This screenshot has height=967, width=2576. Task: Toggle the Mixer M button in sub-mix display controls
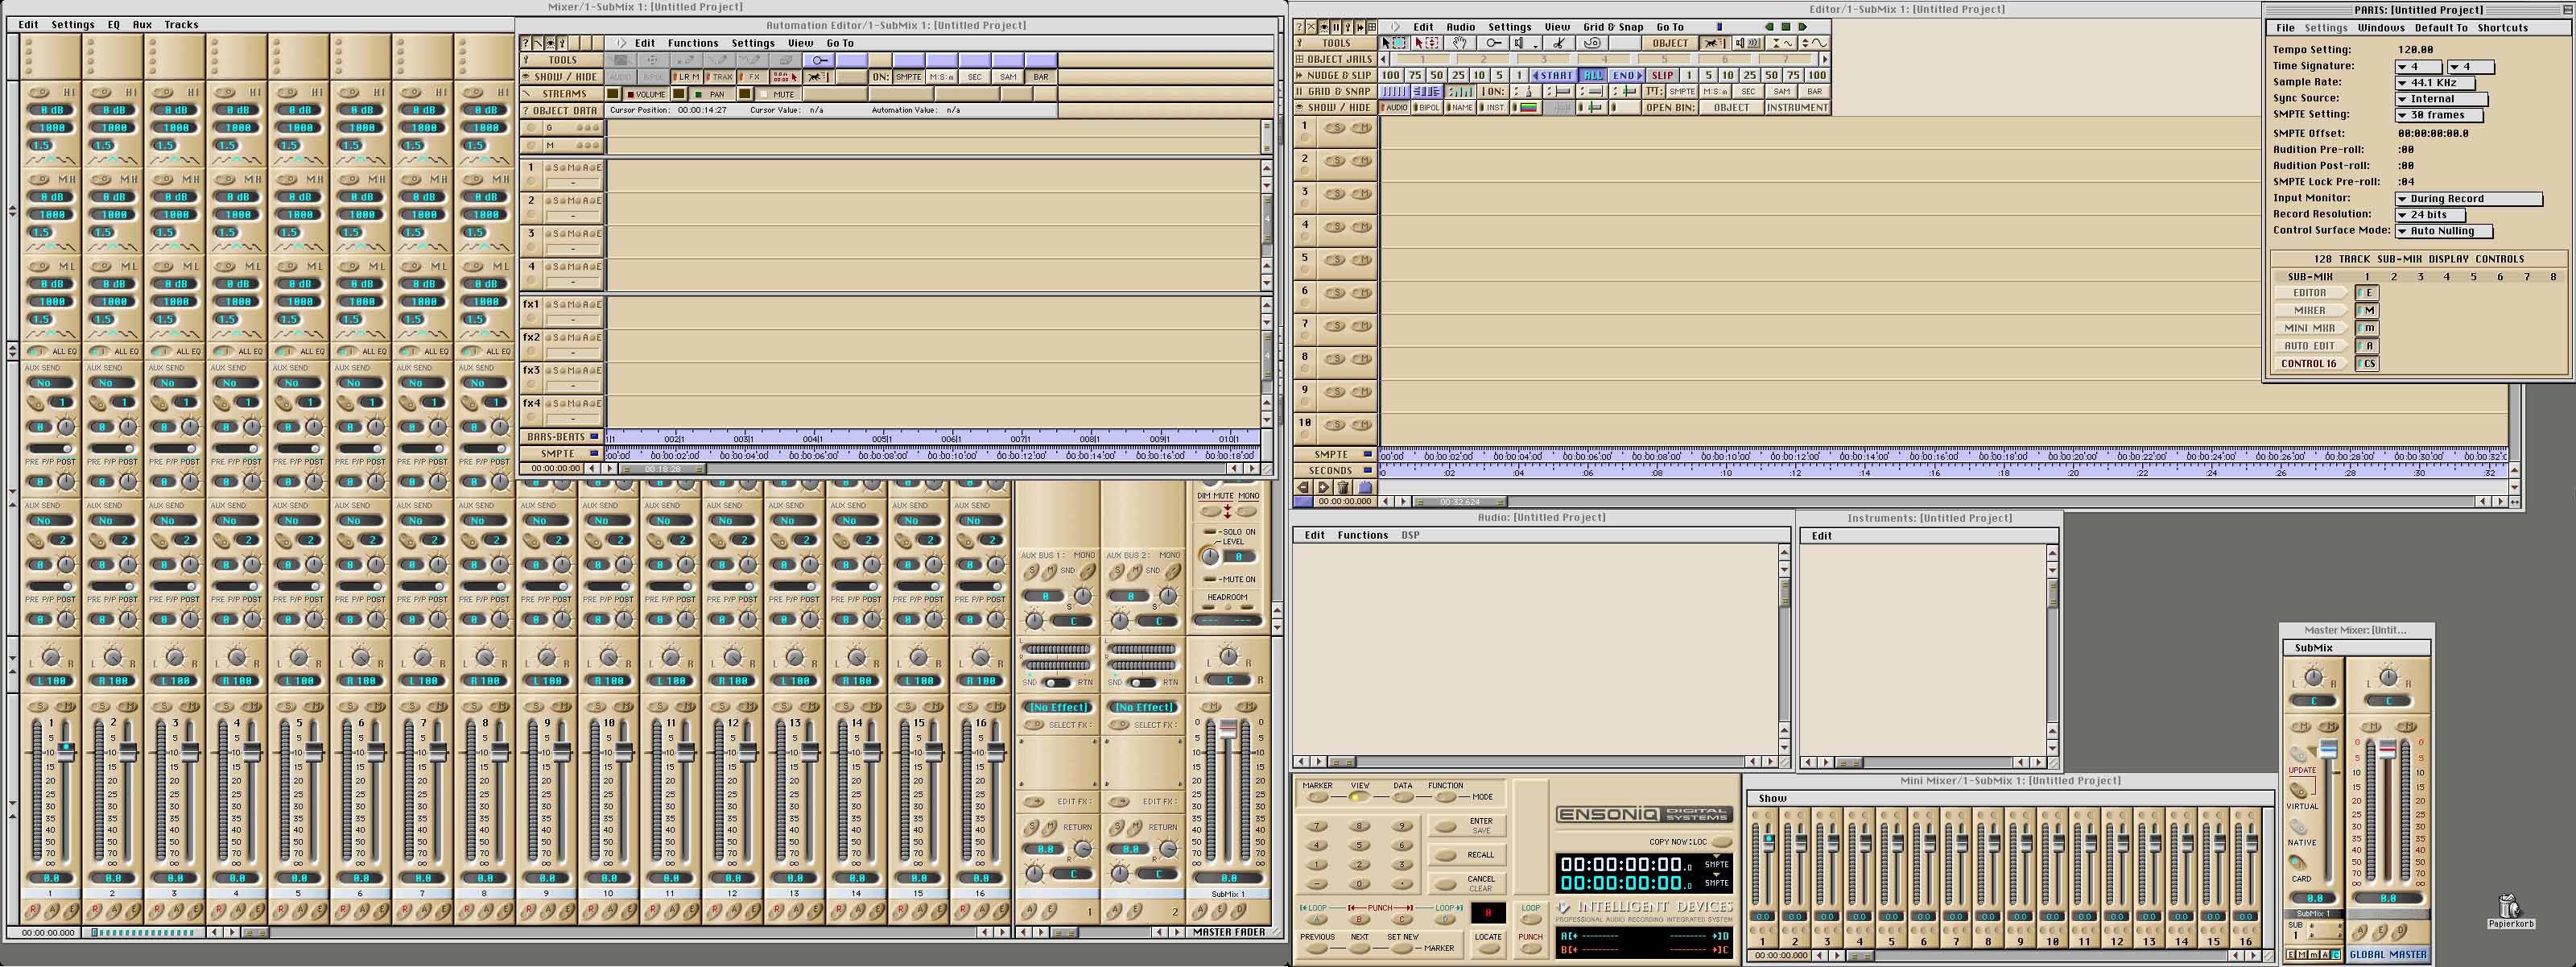click(x=2367, y=310)
